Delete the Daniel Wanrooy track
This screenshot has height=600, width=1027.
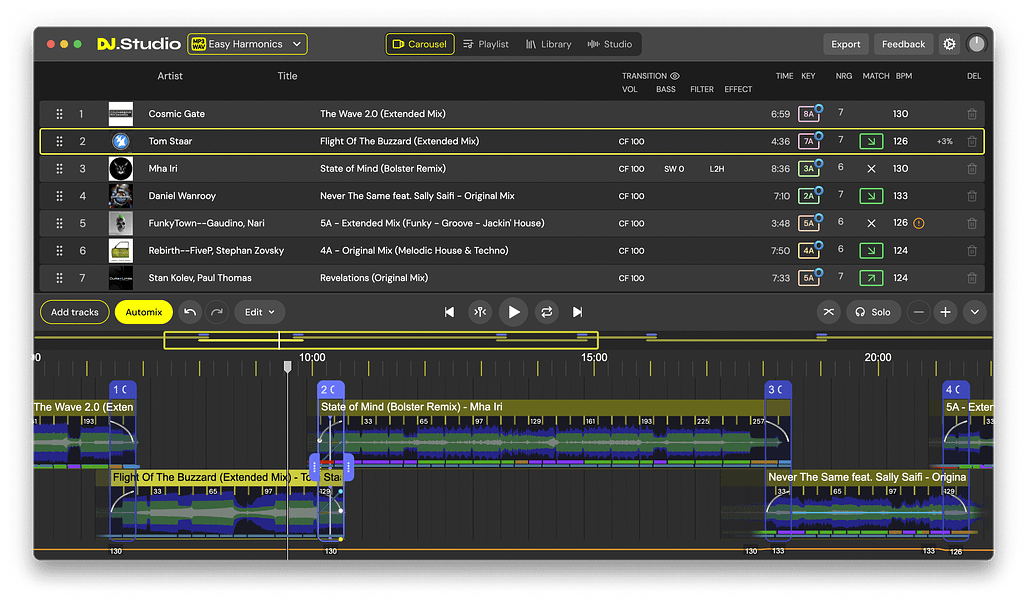pyautogui.click(x=972, y=196)
